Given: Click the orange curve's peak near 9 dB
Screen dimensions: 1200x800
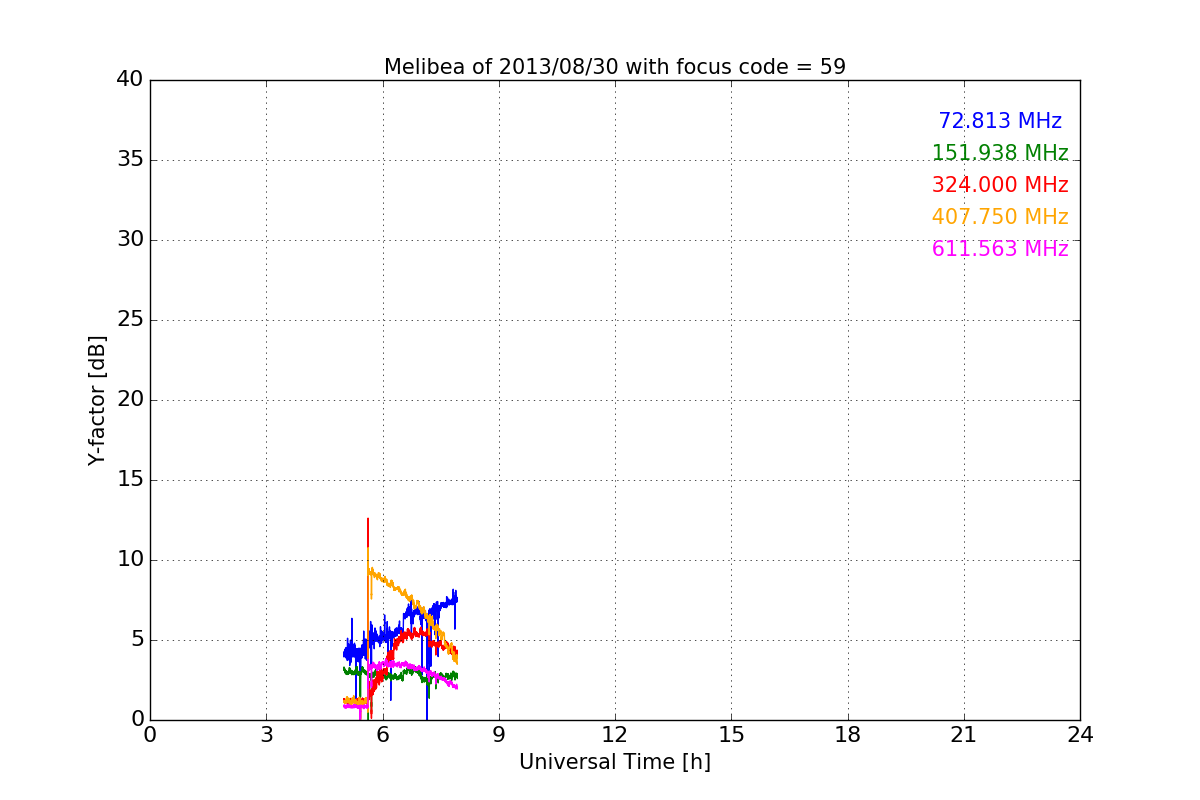Looking at the screenshot, I should coord(371,571).
